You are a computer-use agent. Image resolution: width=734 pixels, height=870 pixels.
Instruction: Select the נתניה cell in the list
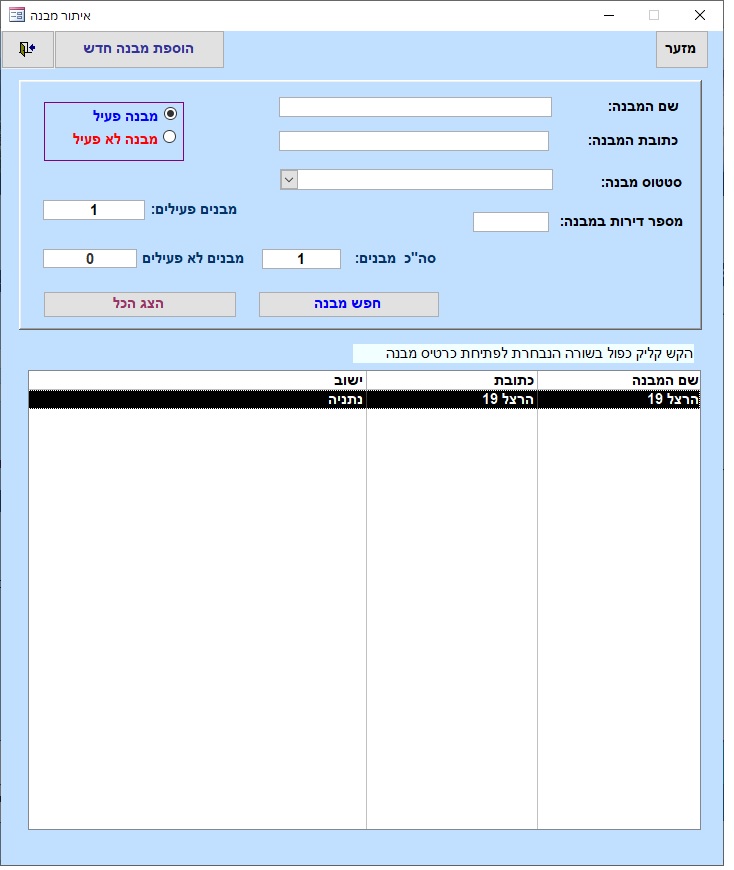coord(198,399)
